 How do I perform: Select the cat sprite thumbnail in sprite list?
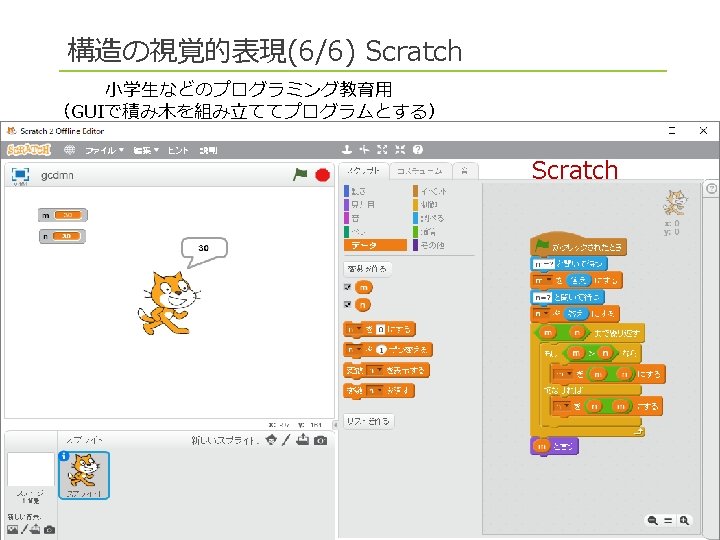coord(84,475)
